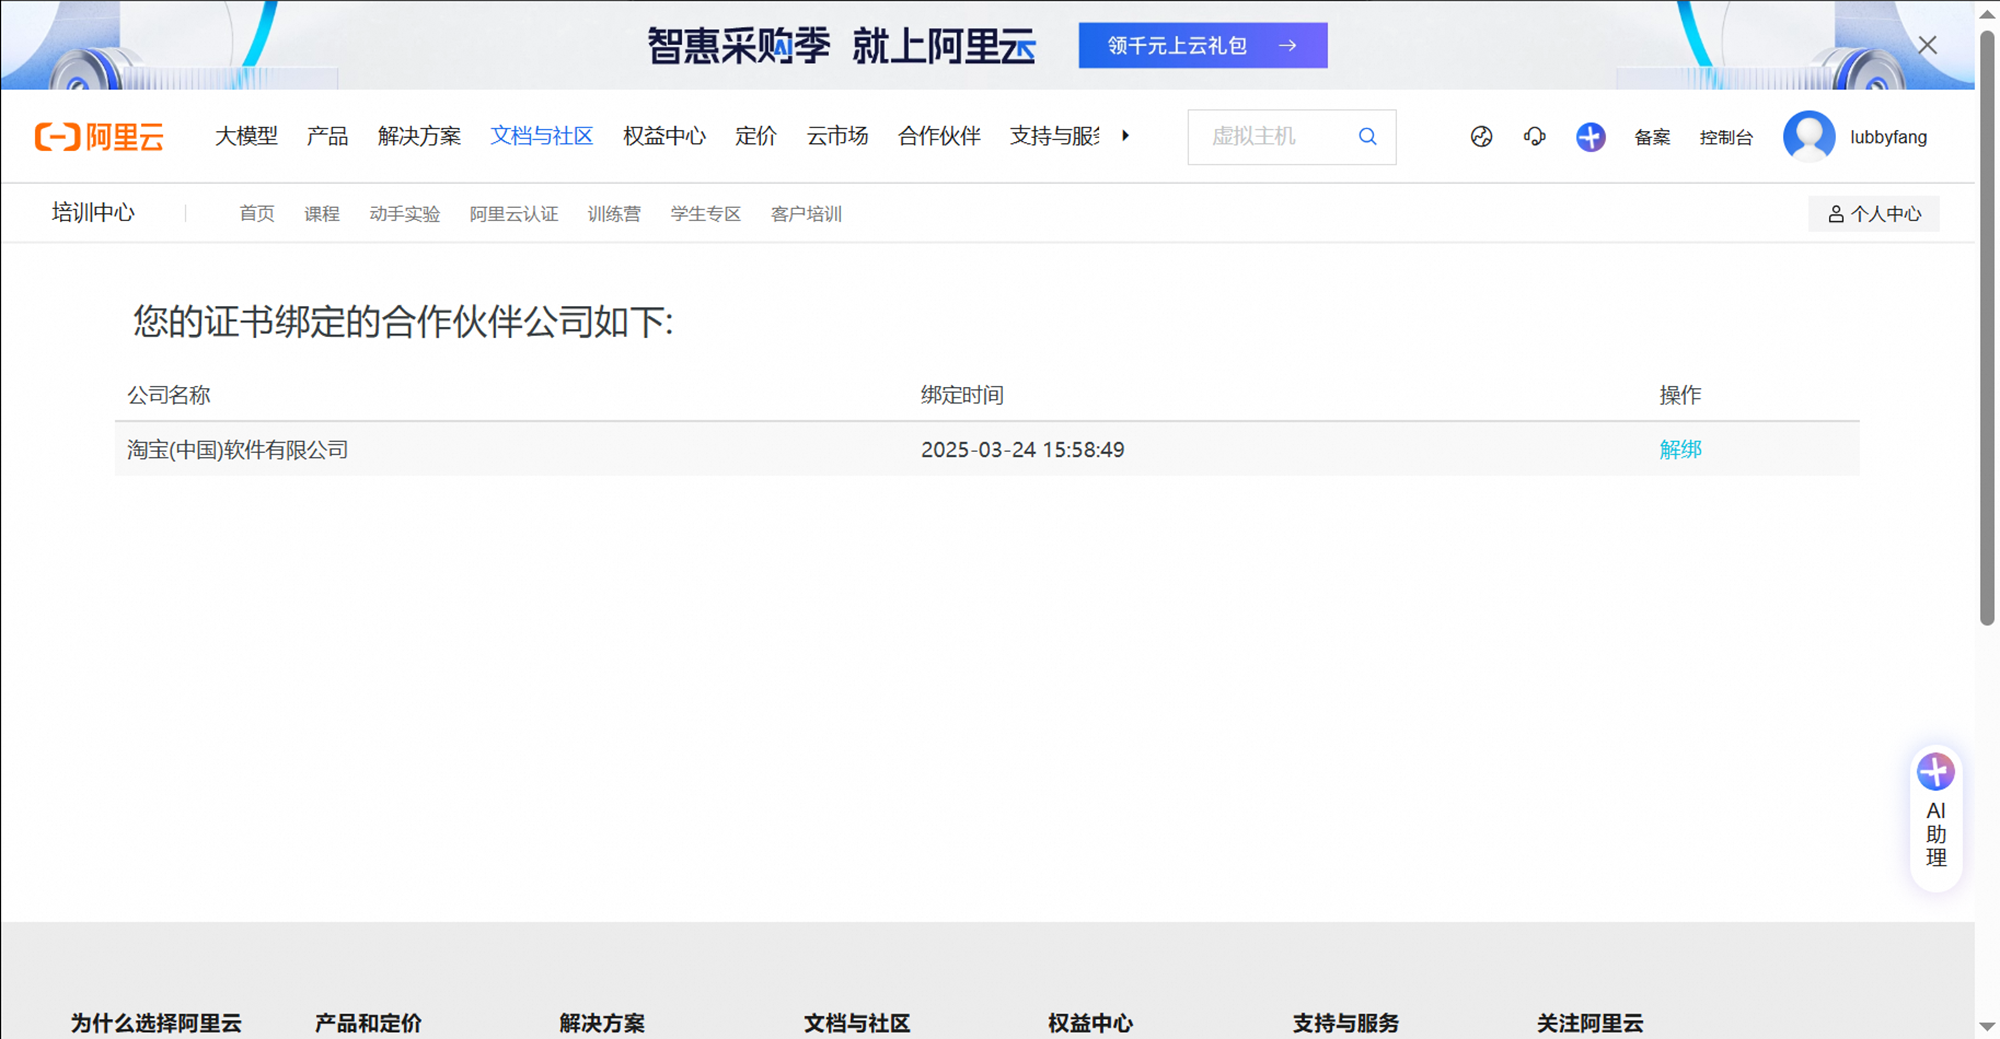
Task: Select the 淘宝(中国)软件有限公司 company name
Action: [238, 450]
